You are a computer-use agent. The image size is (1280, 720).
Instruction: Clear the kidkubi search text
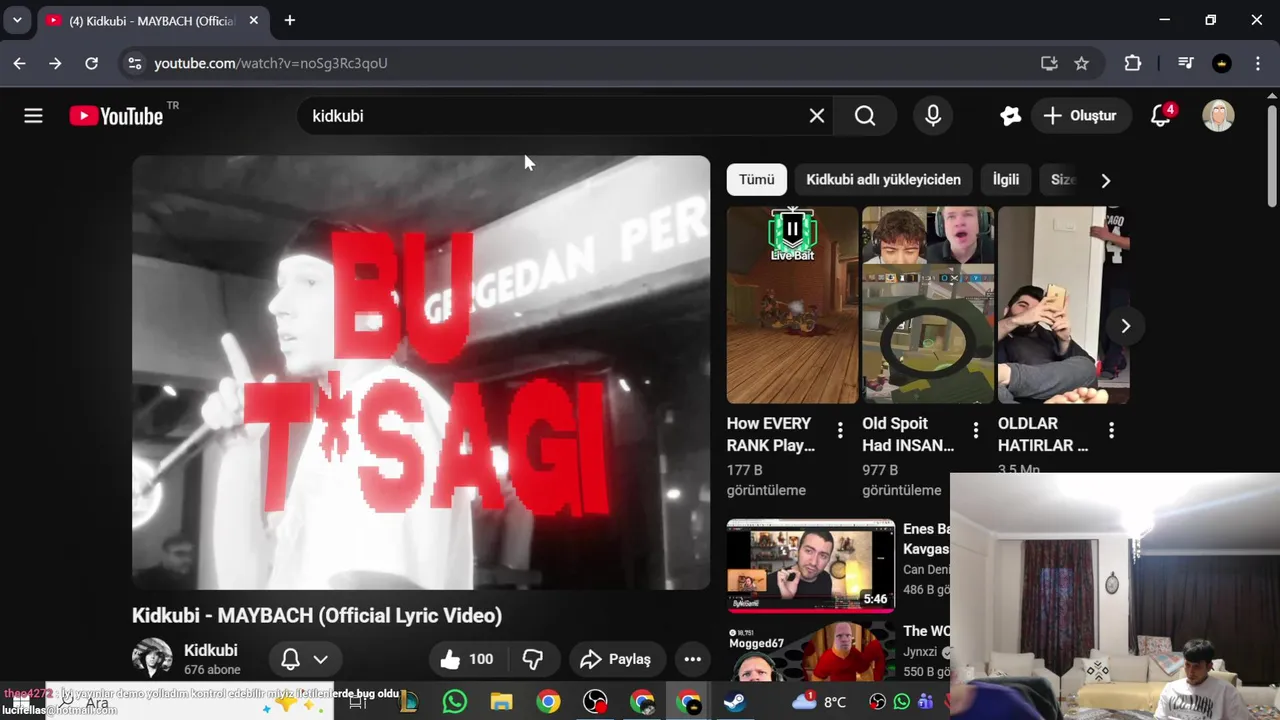[x=817, y=116]
